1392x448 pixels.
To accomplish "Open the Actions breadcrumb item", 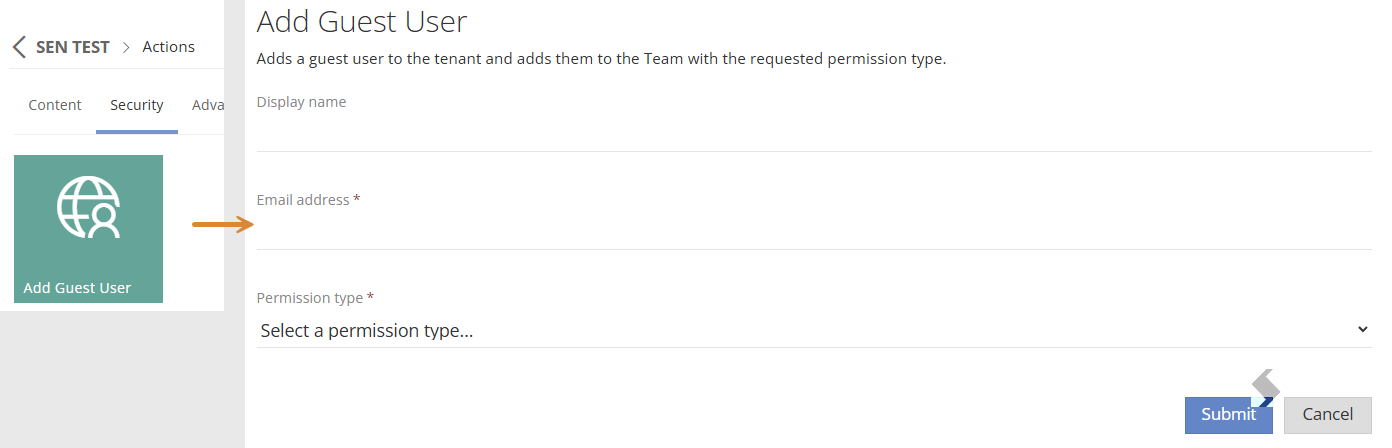I will point(169,47).
